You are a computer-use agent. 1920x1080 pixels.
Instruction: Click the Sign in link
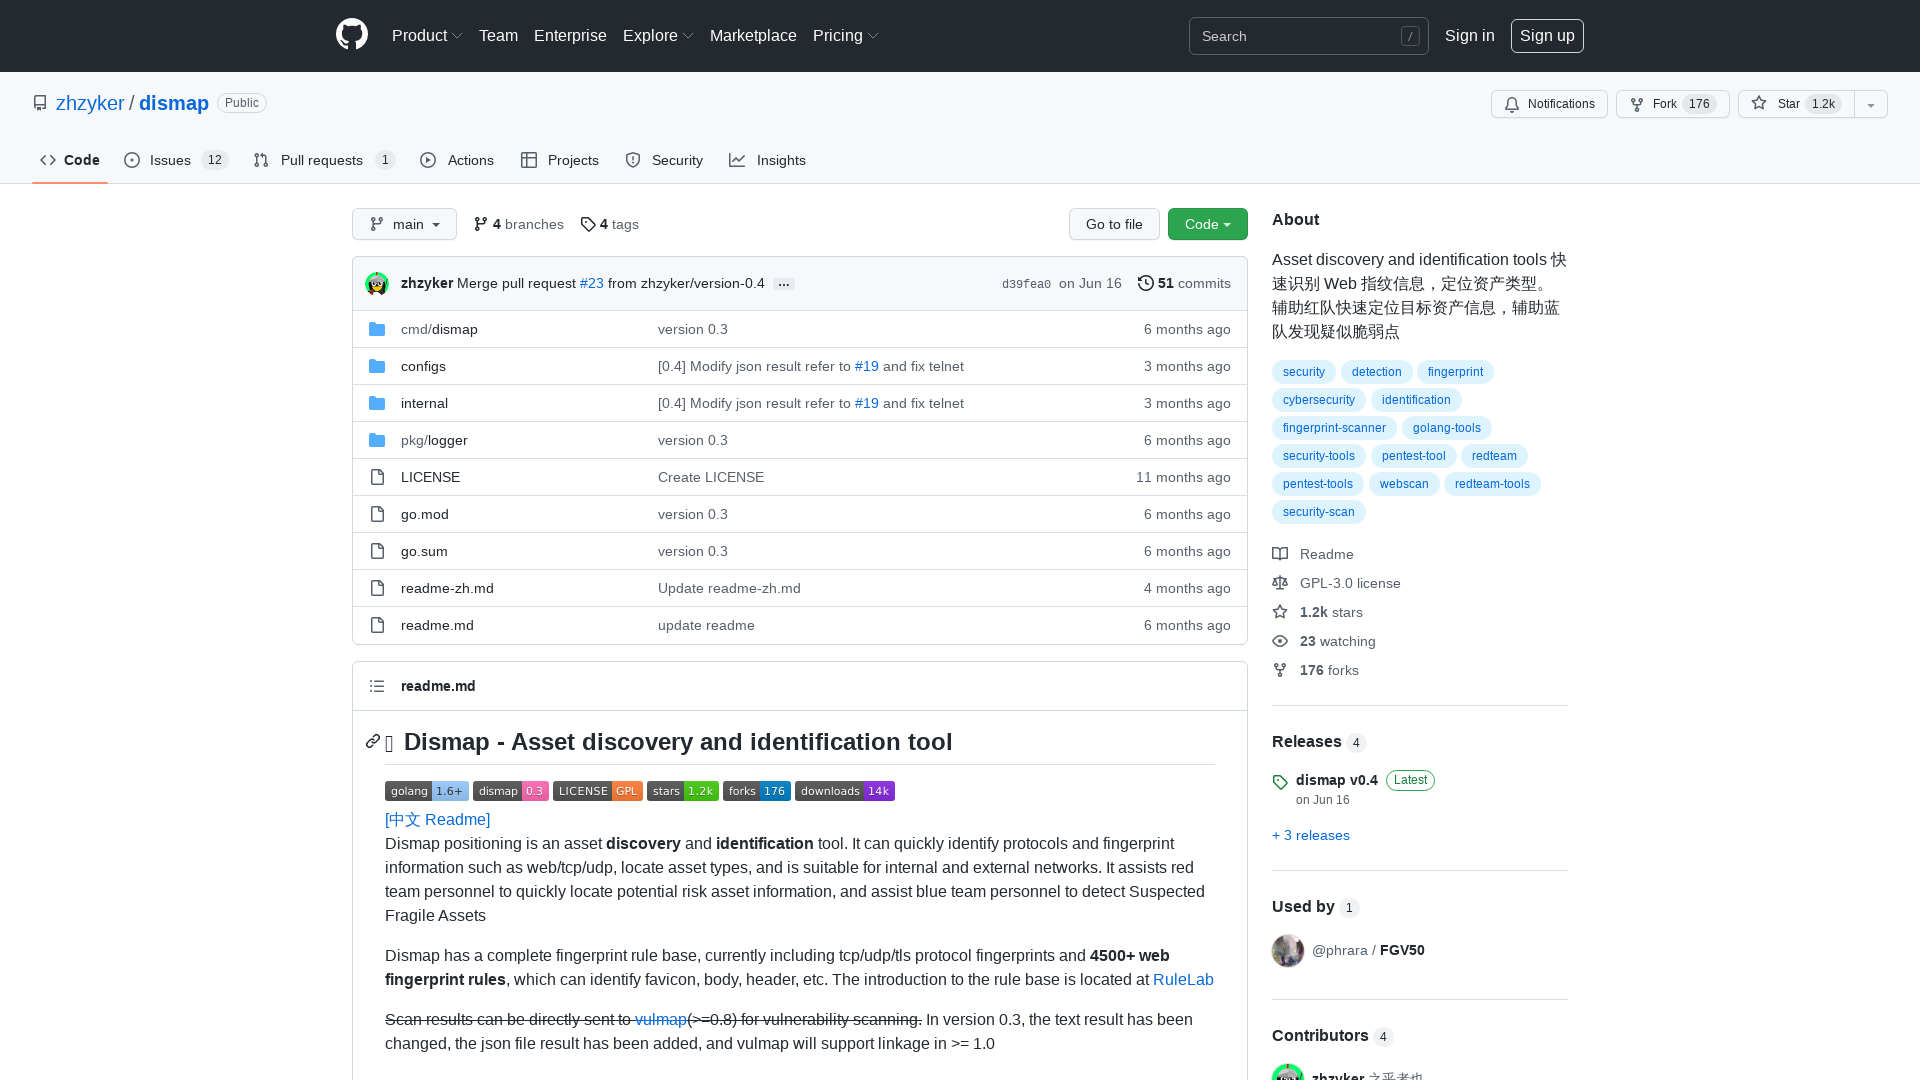click(x=1470, y=35)
